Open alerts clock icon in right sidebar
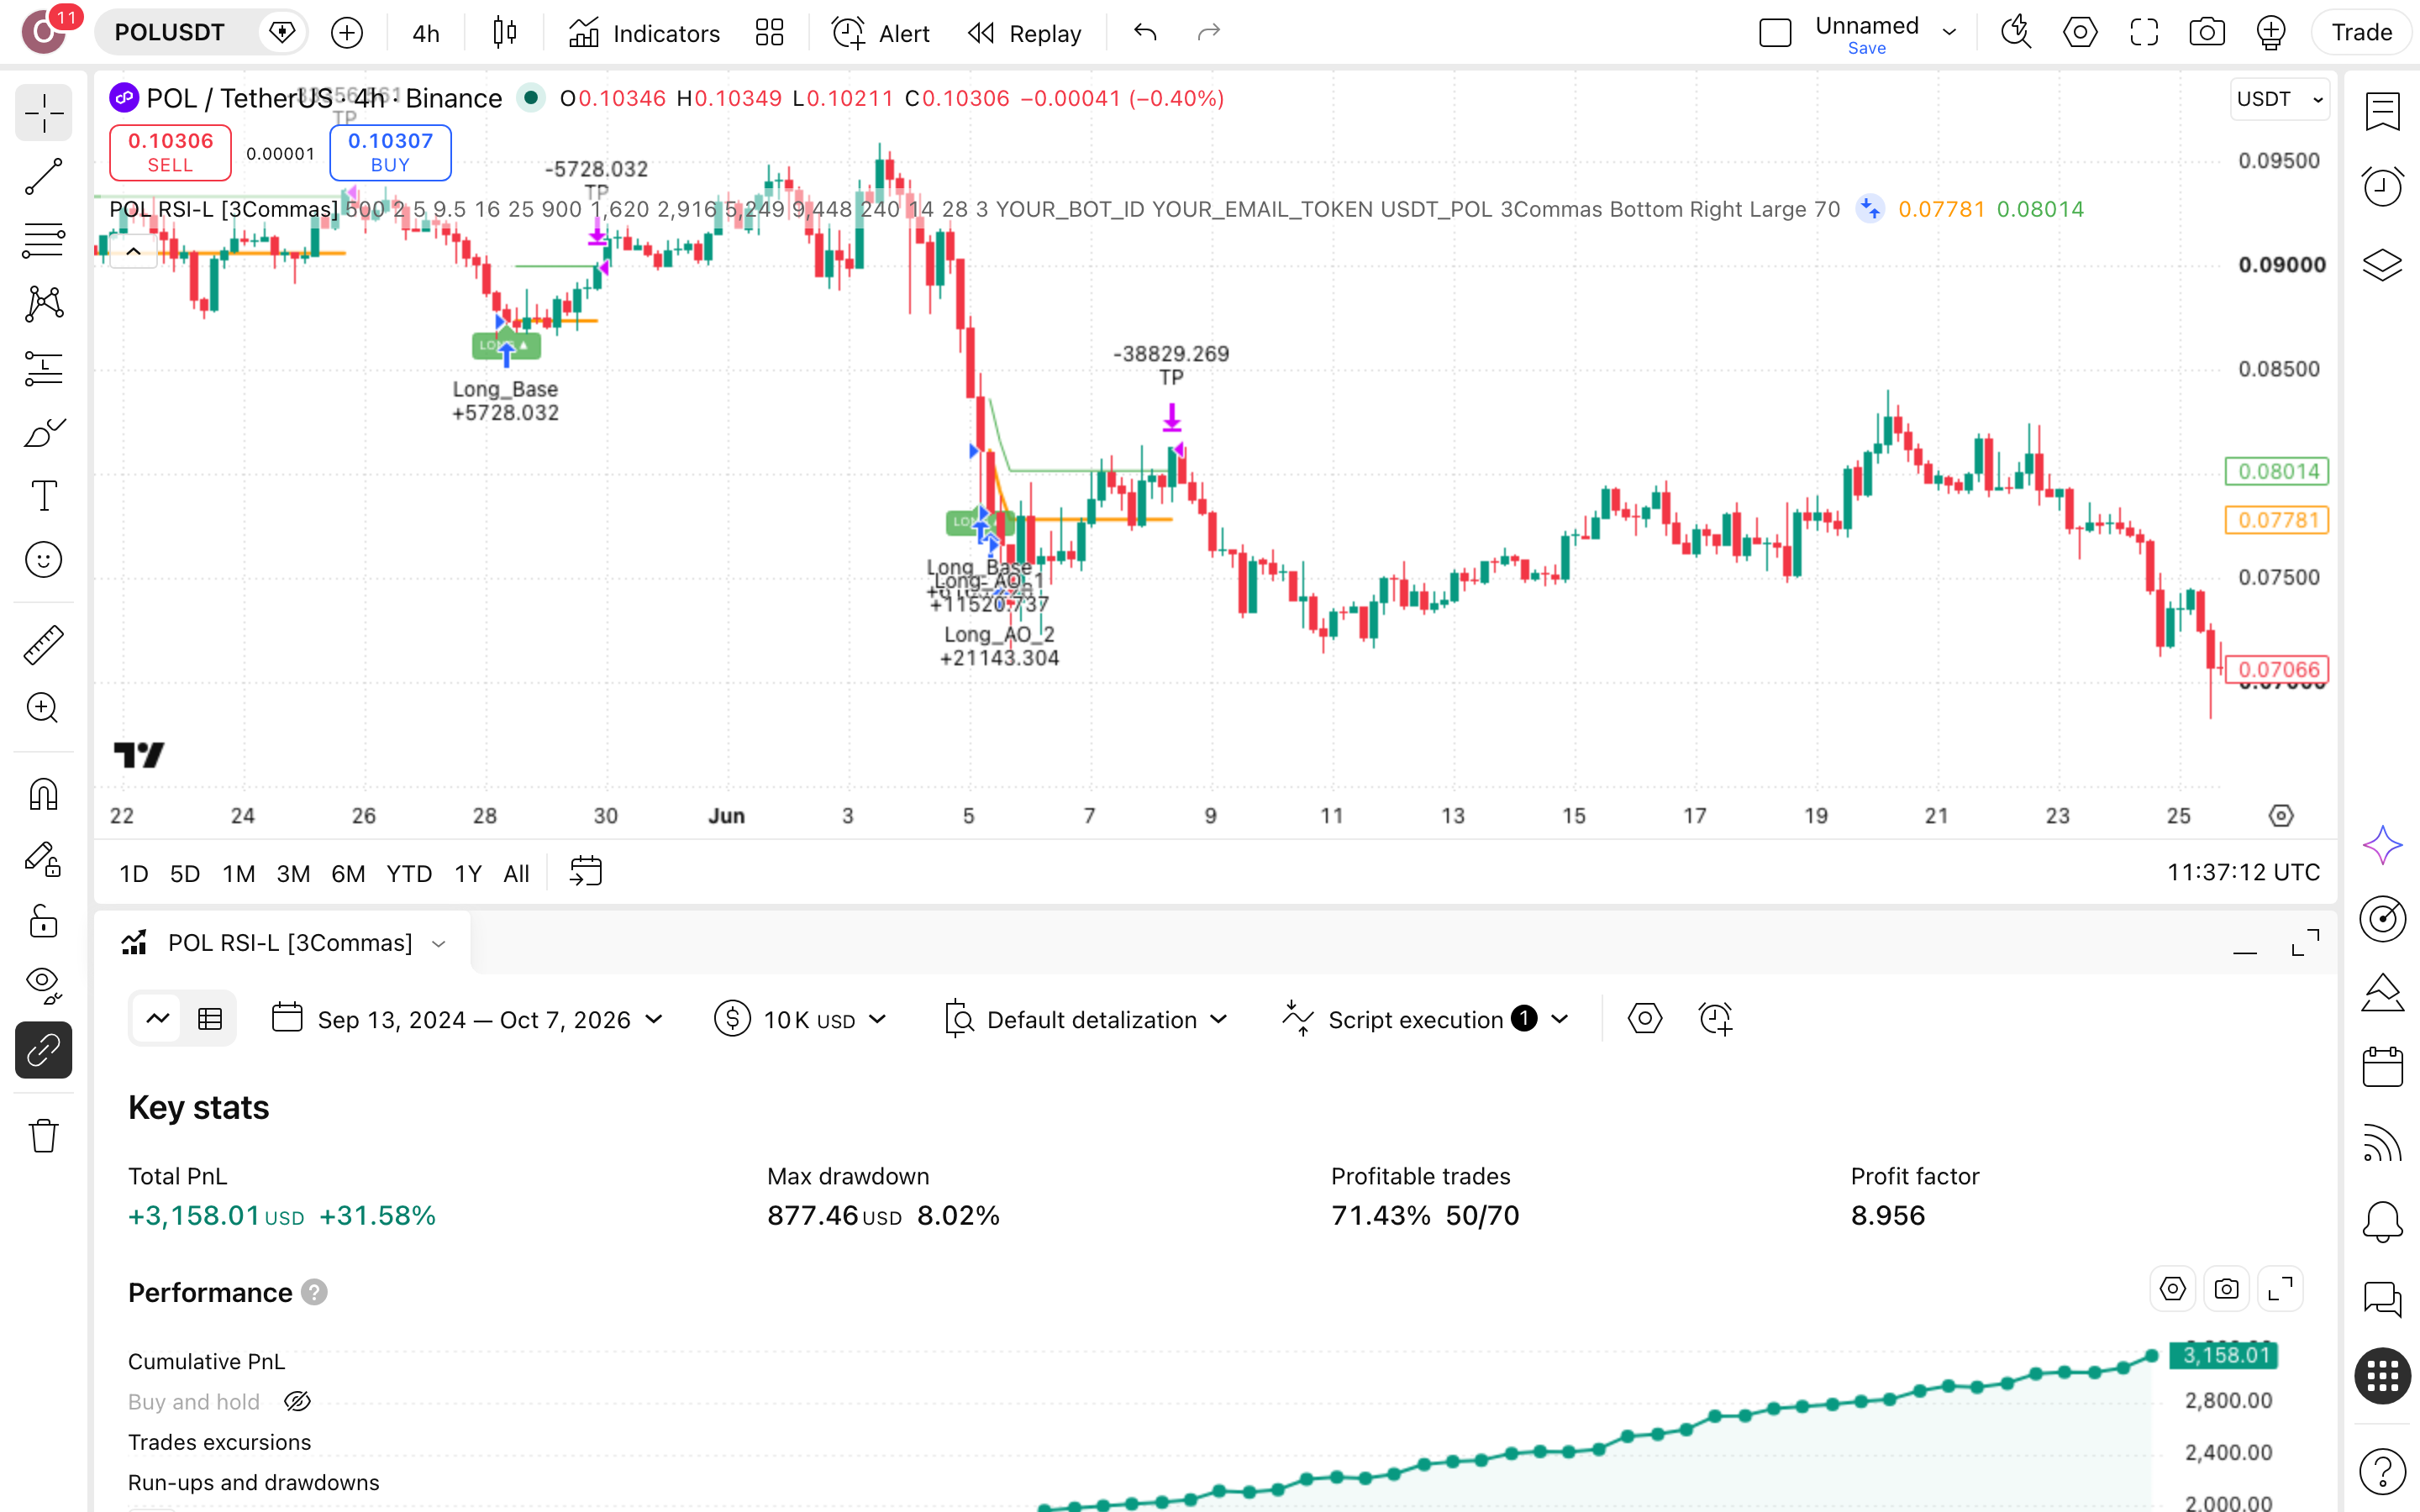The height and width of the screenshot is (1512, 2420). (2382, 187)
